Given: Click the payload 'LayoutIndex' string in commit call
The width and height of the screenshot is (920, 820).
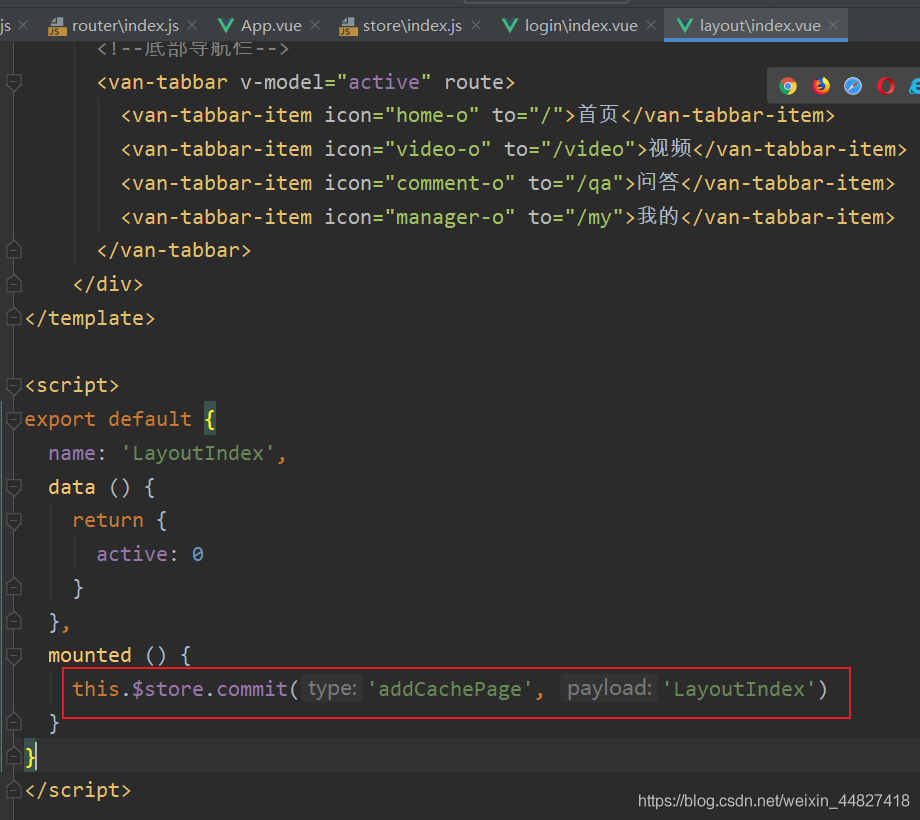Looking at the screenshot, I should [x=739, y=689].
